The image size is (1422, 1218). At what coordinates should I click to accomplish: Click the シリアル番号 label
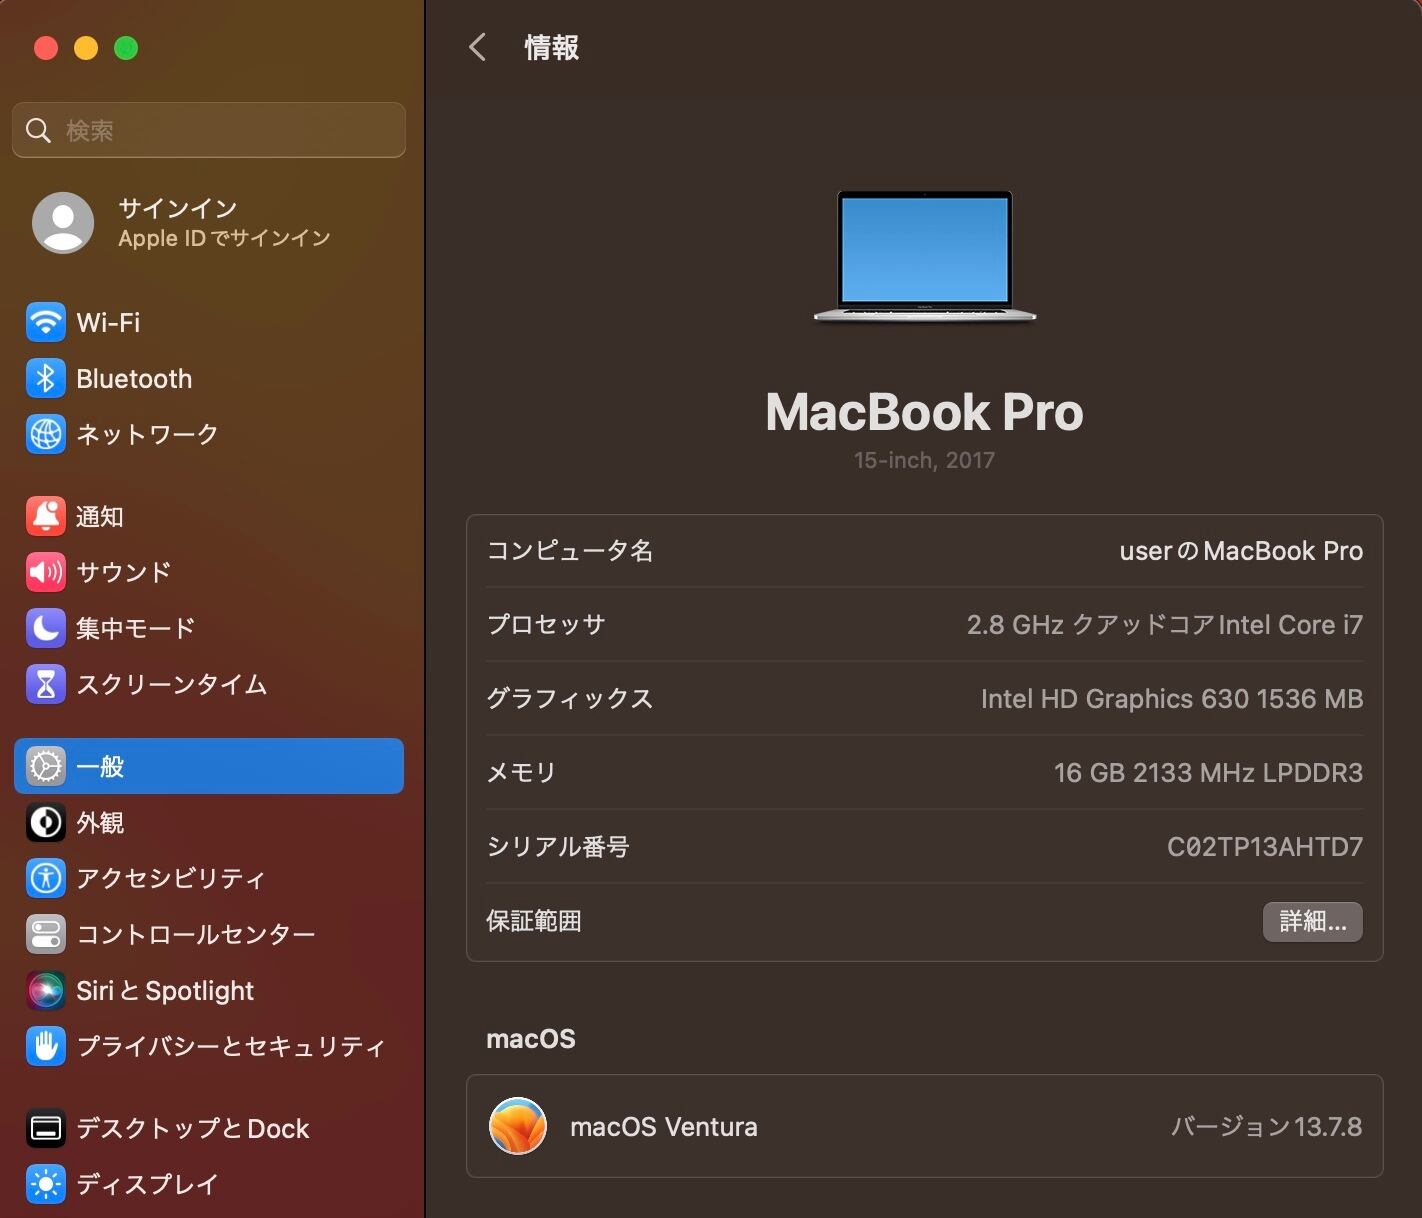click(x=558, y=847)
